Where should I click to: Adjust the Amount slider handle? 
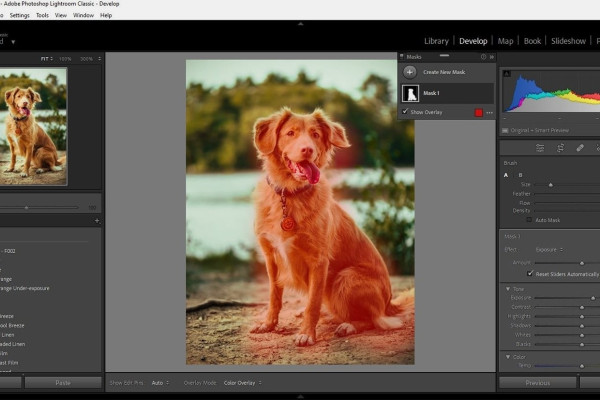(x=582, y=263)
